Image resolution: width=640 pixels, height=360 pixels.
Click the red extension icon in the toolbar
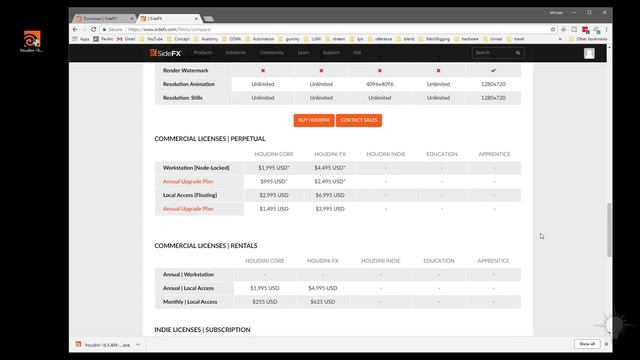point(586,30)
